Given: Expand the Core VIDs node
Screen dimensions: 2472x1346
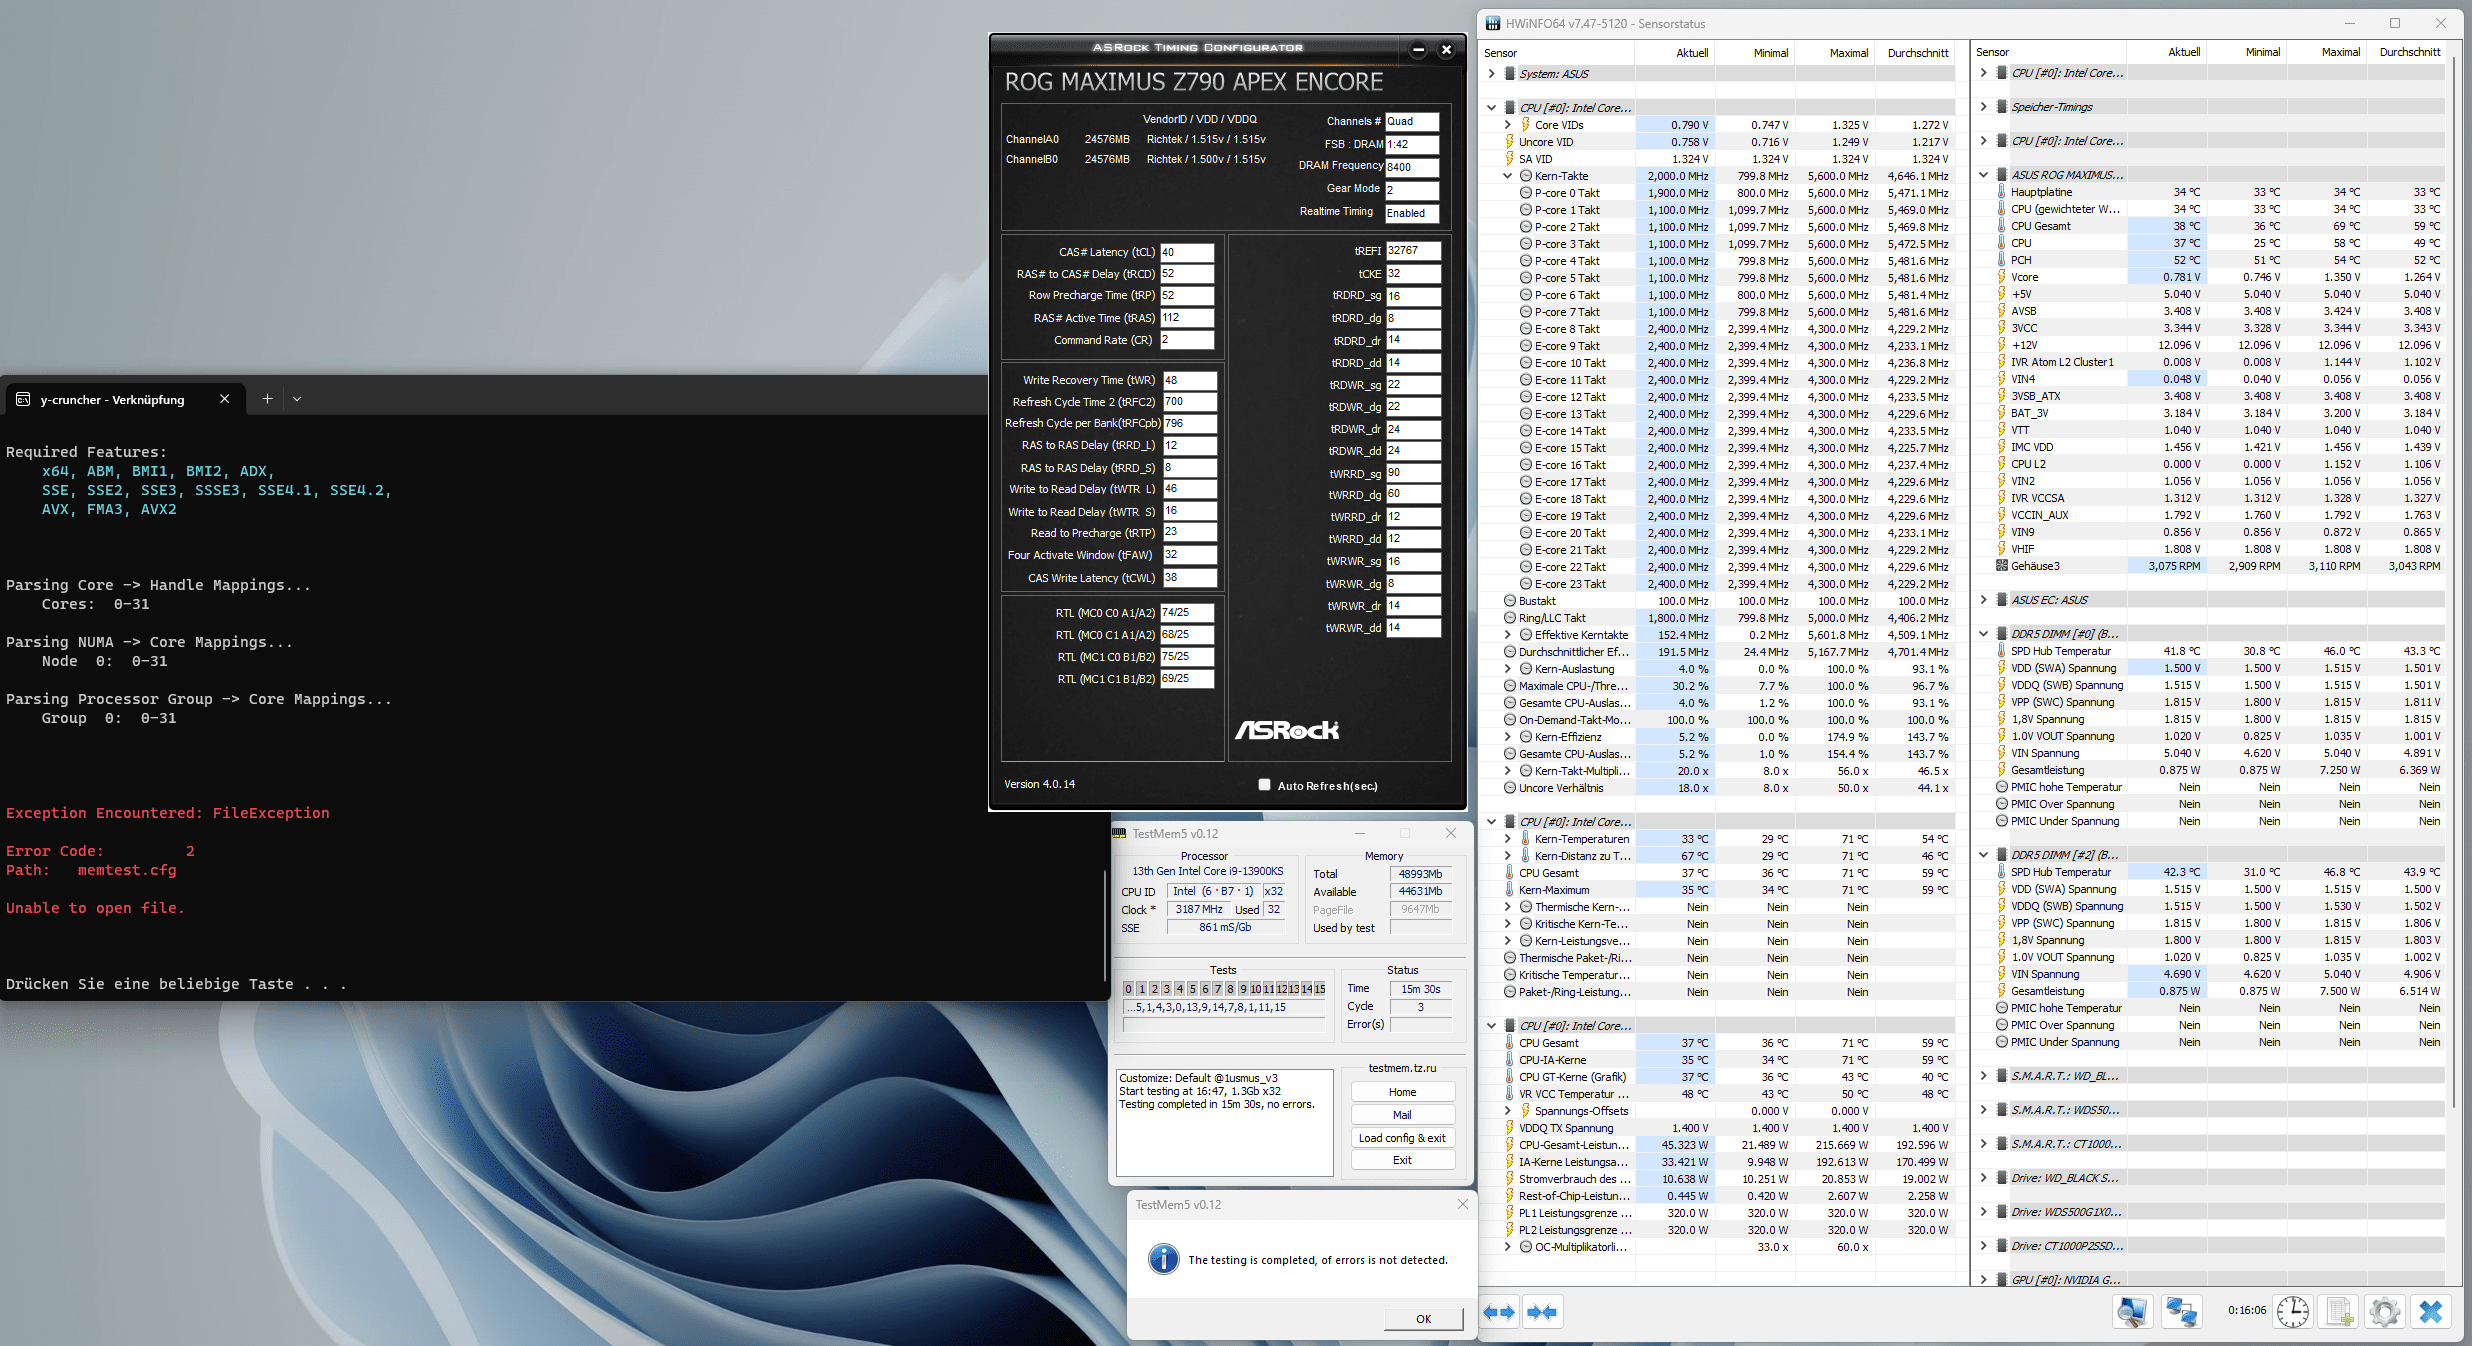Looking at the screenshot, I should [x=1507, y=125].
